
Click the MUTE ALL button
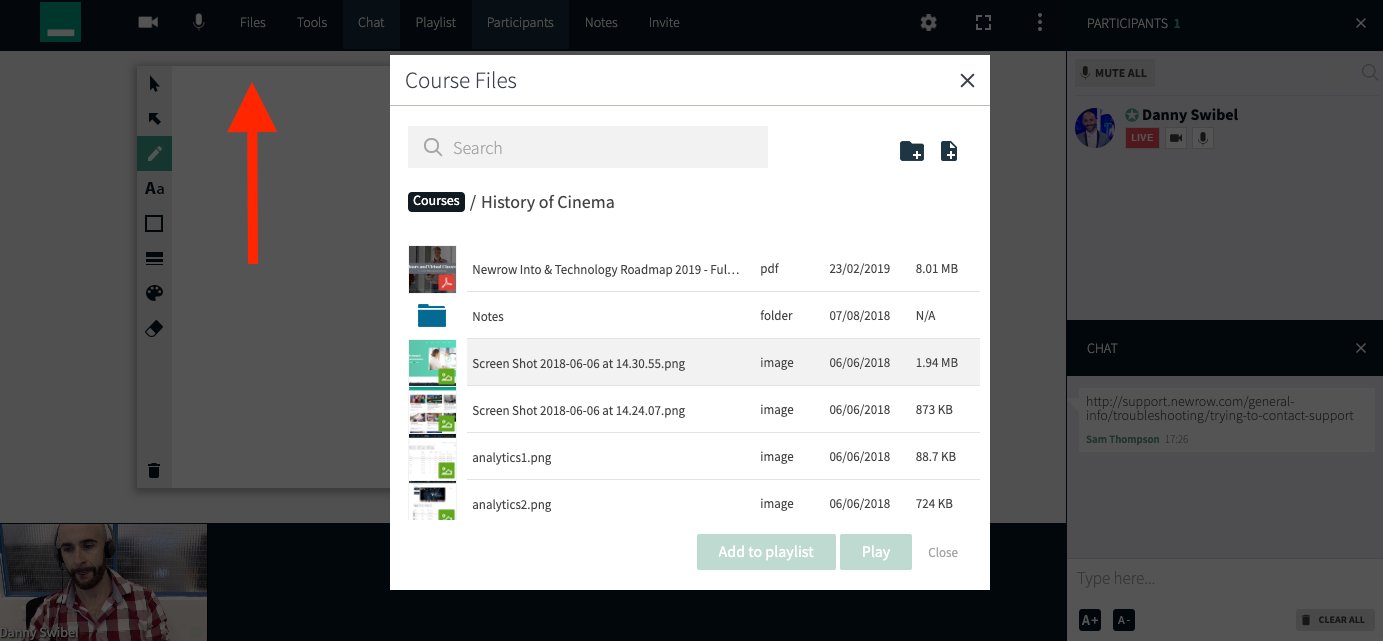click(x=1114, y=73)
